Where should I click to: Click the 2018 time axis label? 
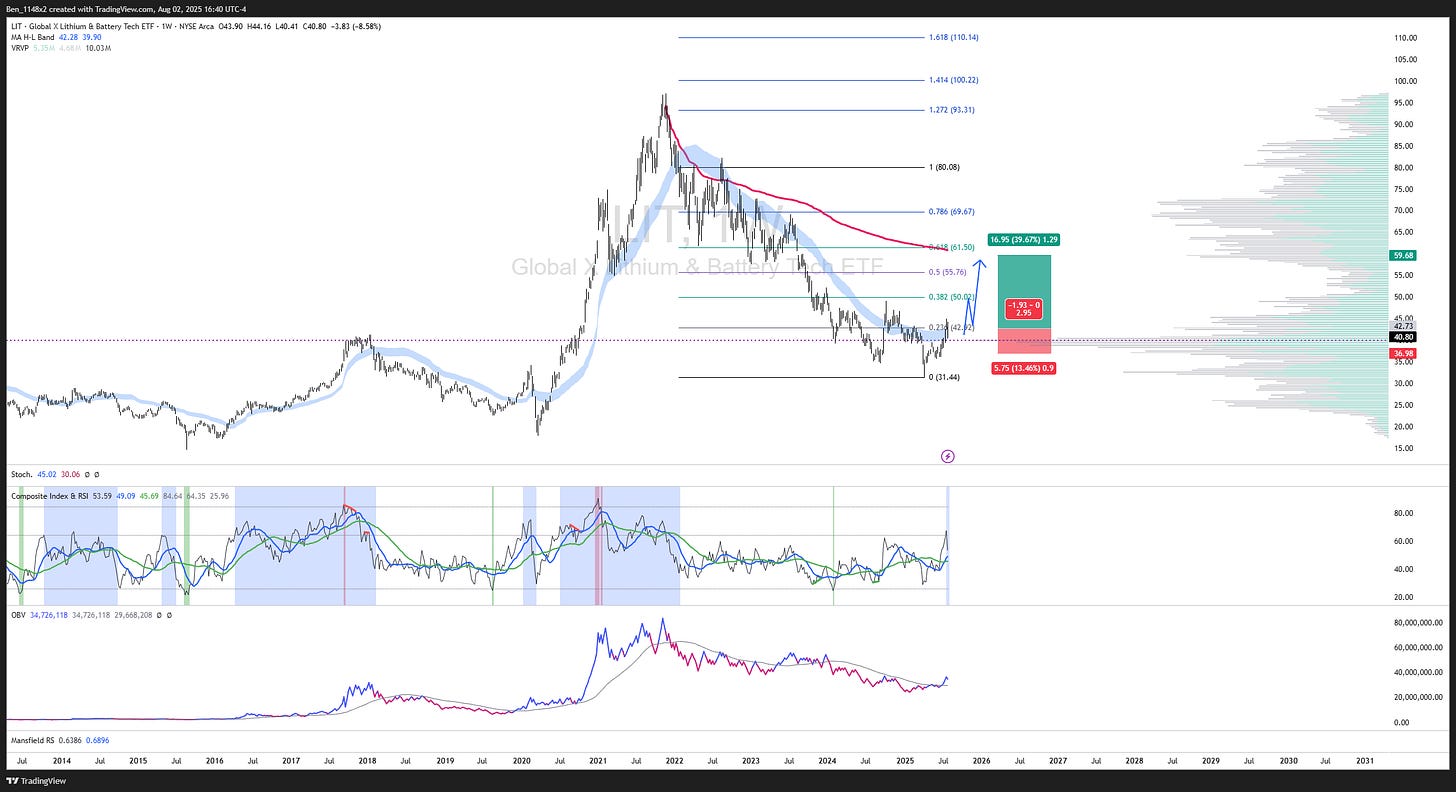pos(369,761)
